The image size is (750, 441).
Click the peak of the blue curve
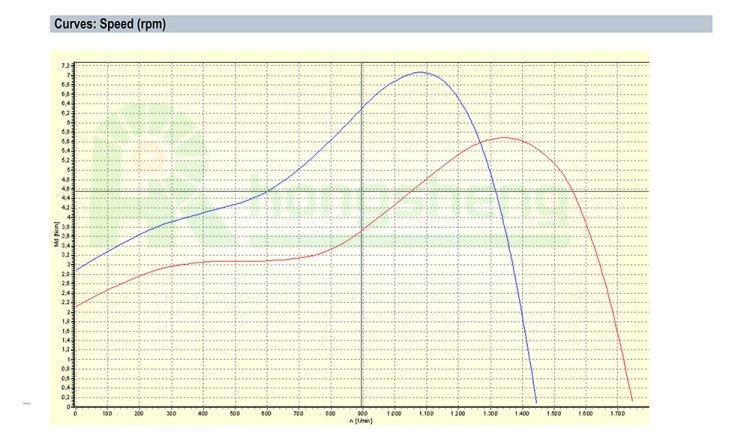tap(421, 72)
